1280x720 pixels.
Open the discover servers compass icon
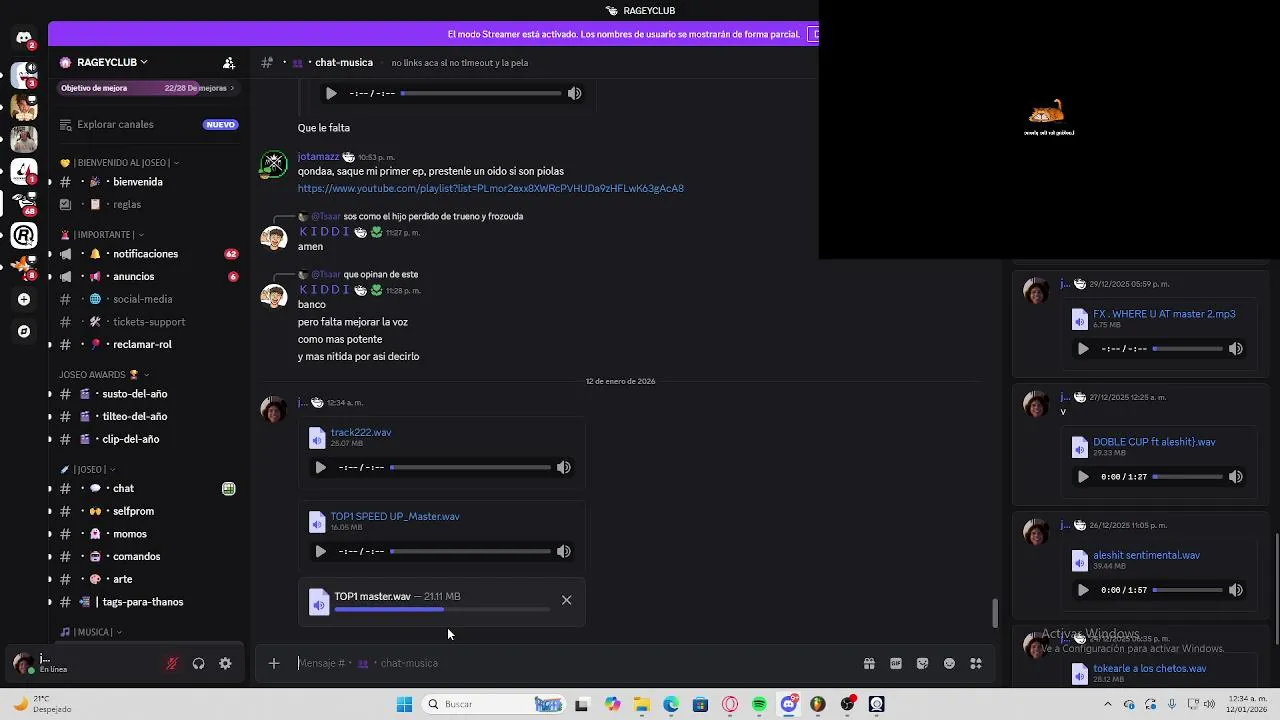coord(24,331)
